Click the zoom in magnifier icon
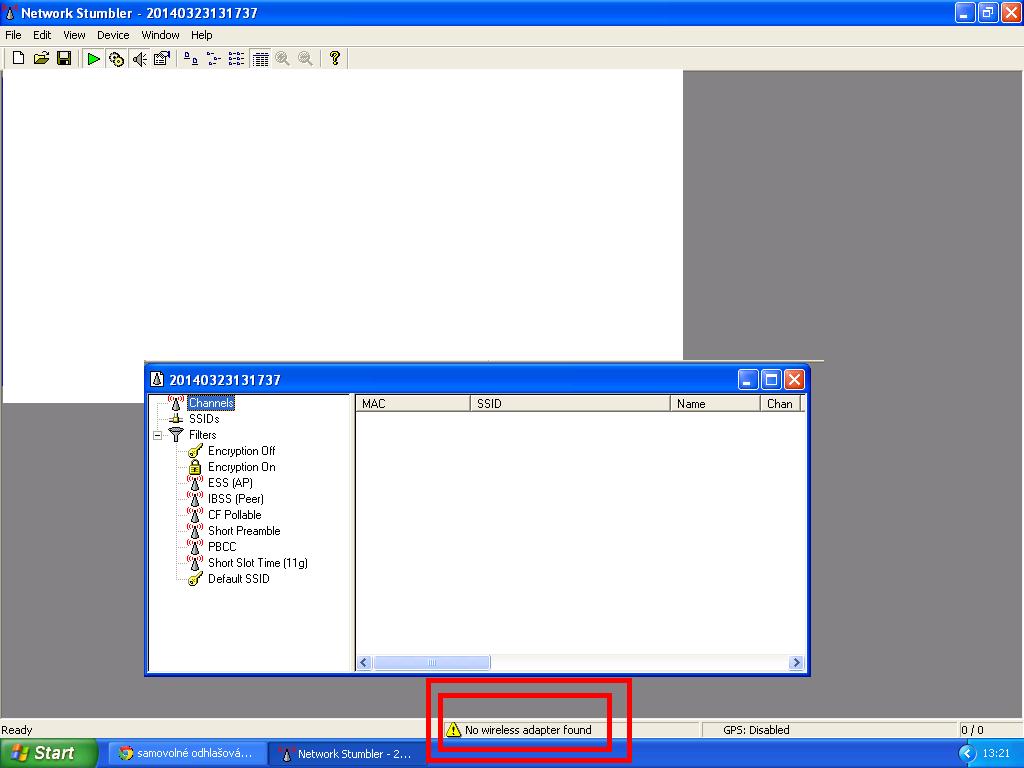This screenshot has height=768, width=1024. click(282, 59)
